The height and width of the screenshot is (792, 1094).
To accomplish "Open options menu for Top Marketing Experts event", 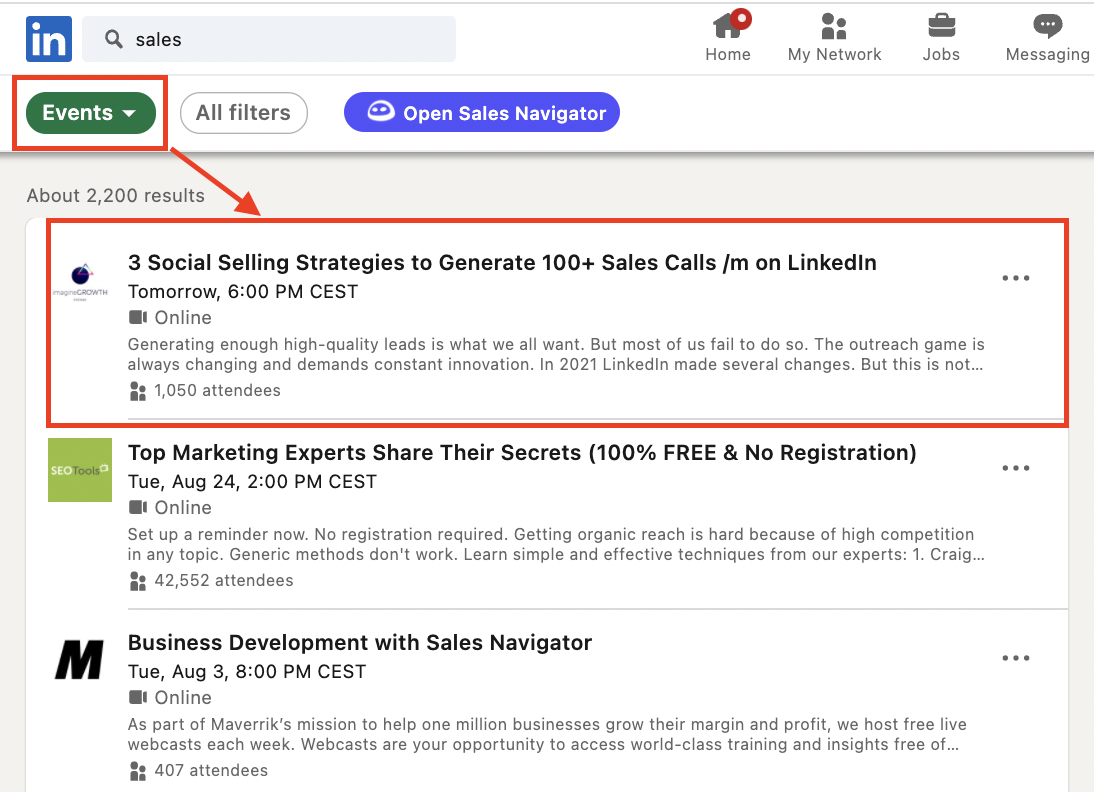I will click(x=1016, y=468).
